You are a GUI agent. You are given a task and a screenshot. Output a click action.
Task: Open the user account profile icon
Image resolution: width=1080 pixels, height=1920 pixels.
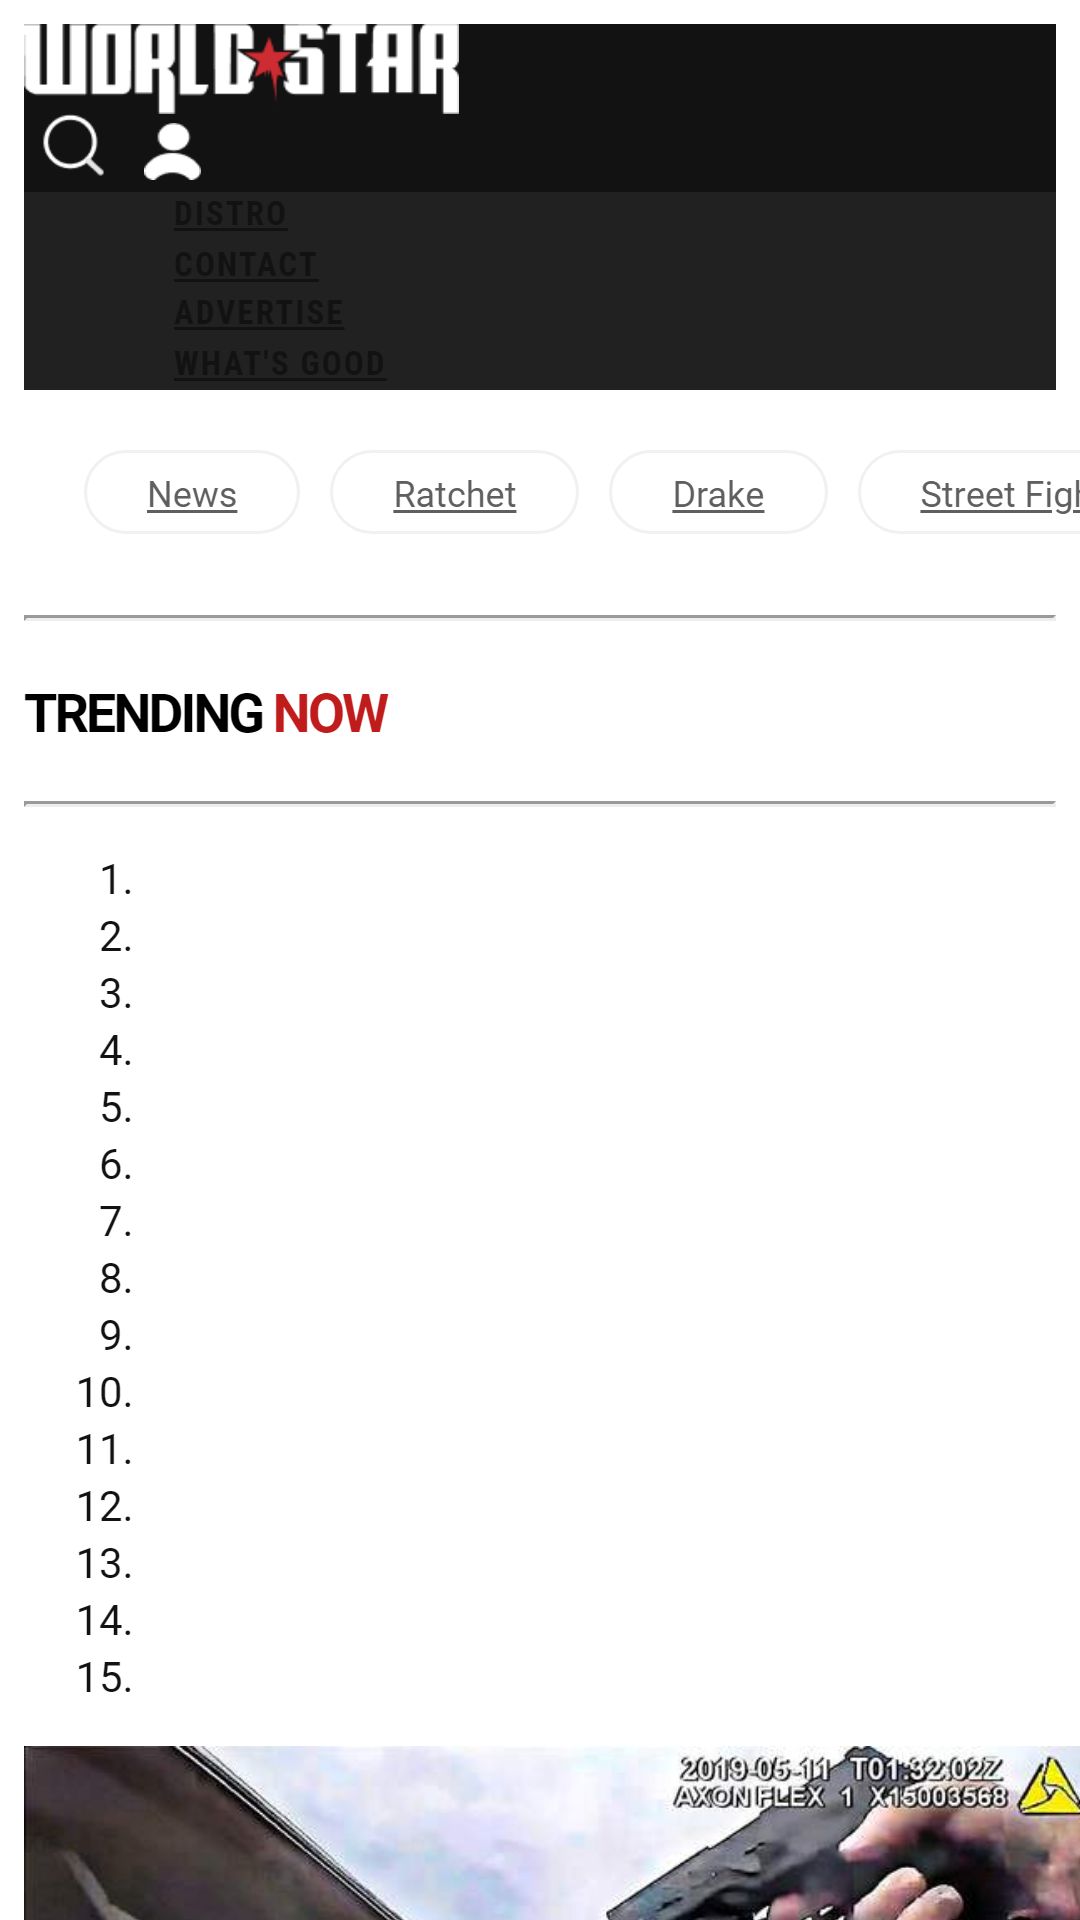pos(172,152)
